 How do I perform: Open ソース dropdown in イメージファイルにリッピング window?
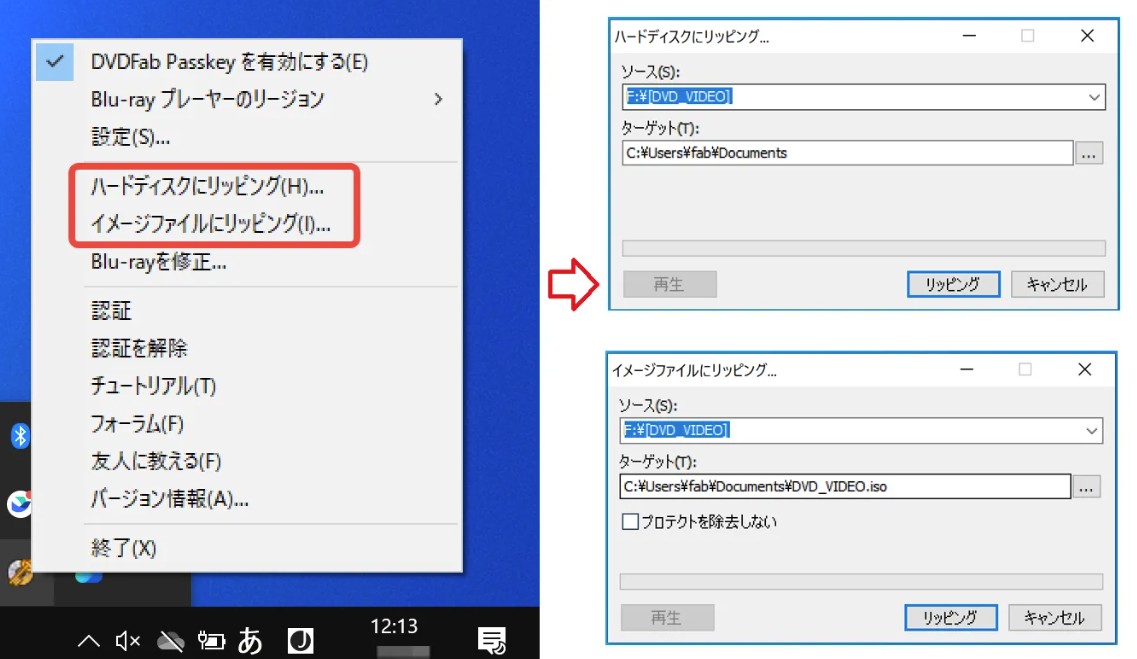(x=1091, y=431)
